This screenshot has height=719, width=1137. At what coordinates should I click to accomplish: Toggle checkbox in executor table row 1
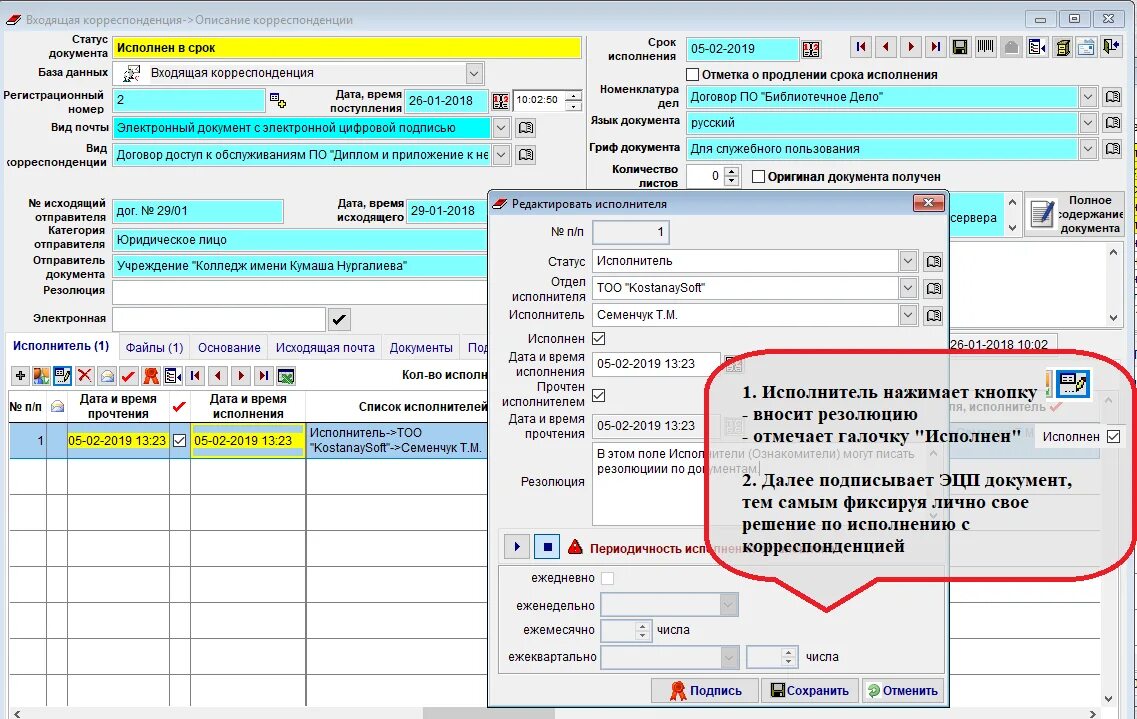coord(180,441)
